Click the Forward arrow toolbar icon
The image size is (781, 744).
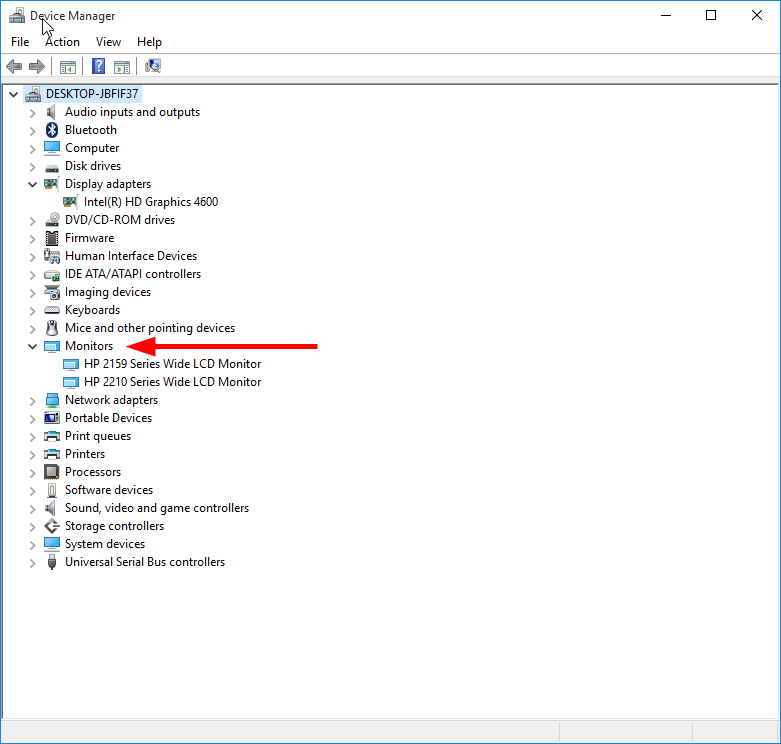click(37, 66)
